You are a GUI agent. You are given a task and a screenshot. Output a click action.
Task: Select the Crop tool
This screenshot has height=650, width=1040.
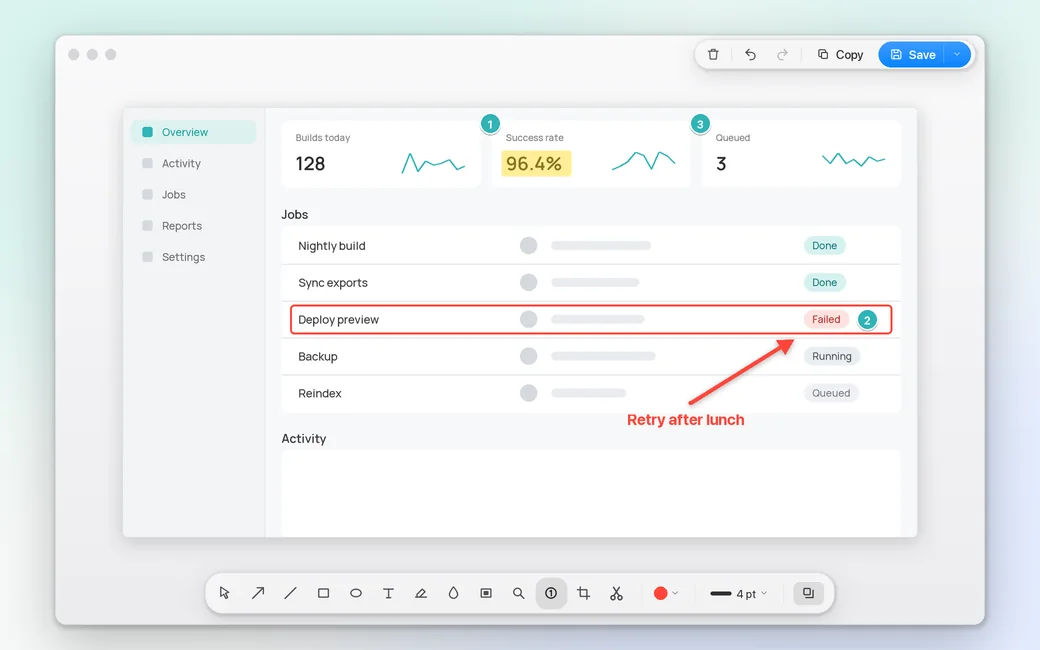(583, 593)
